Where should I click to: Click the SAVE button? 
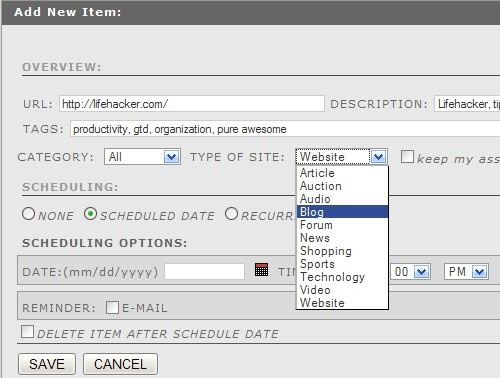point(47,364)
